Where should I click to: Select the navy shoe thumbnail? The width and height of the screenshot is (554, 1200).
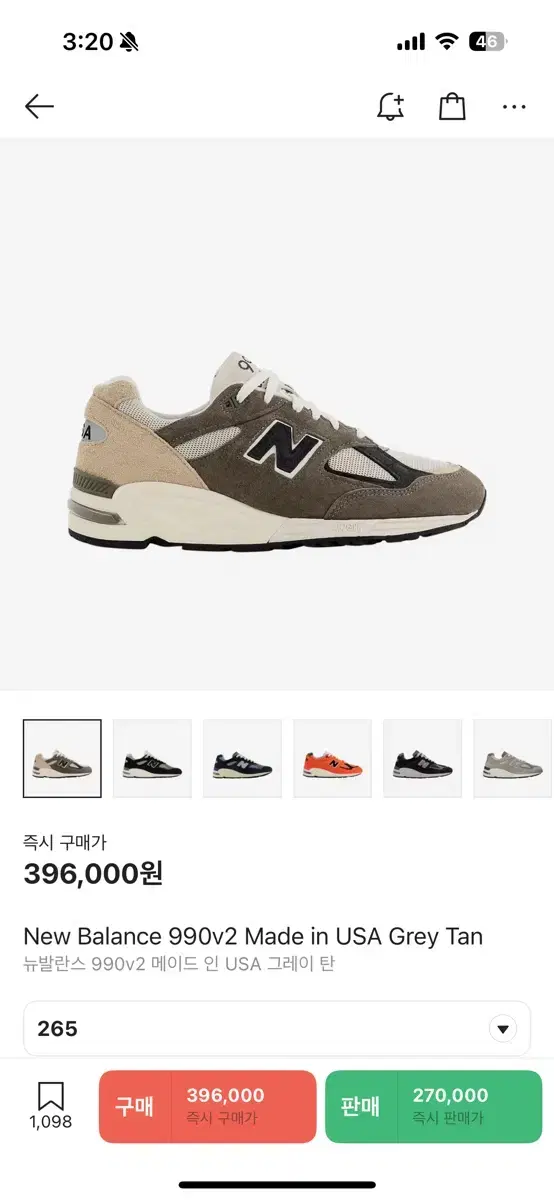click(x=242, y=758)
